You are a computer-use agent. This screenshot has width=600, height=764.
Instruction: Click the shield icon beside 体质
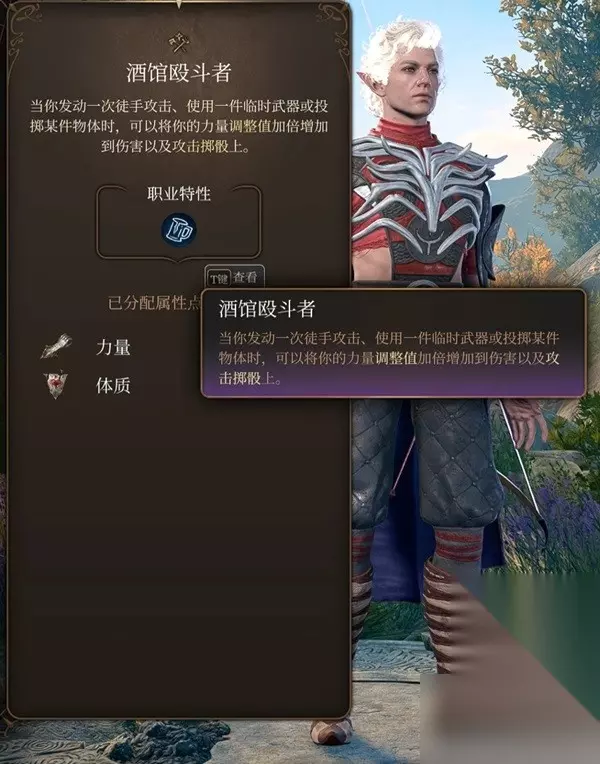point(56,385)
